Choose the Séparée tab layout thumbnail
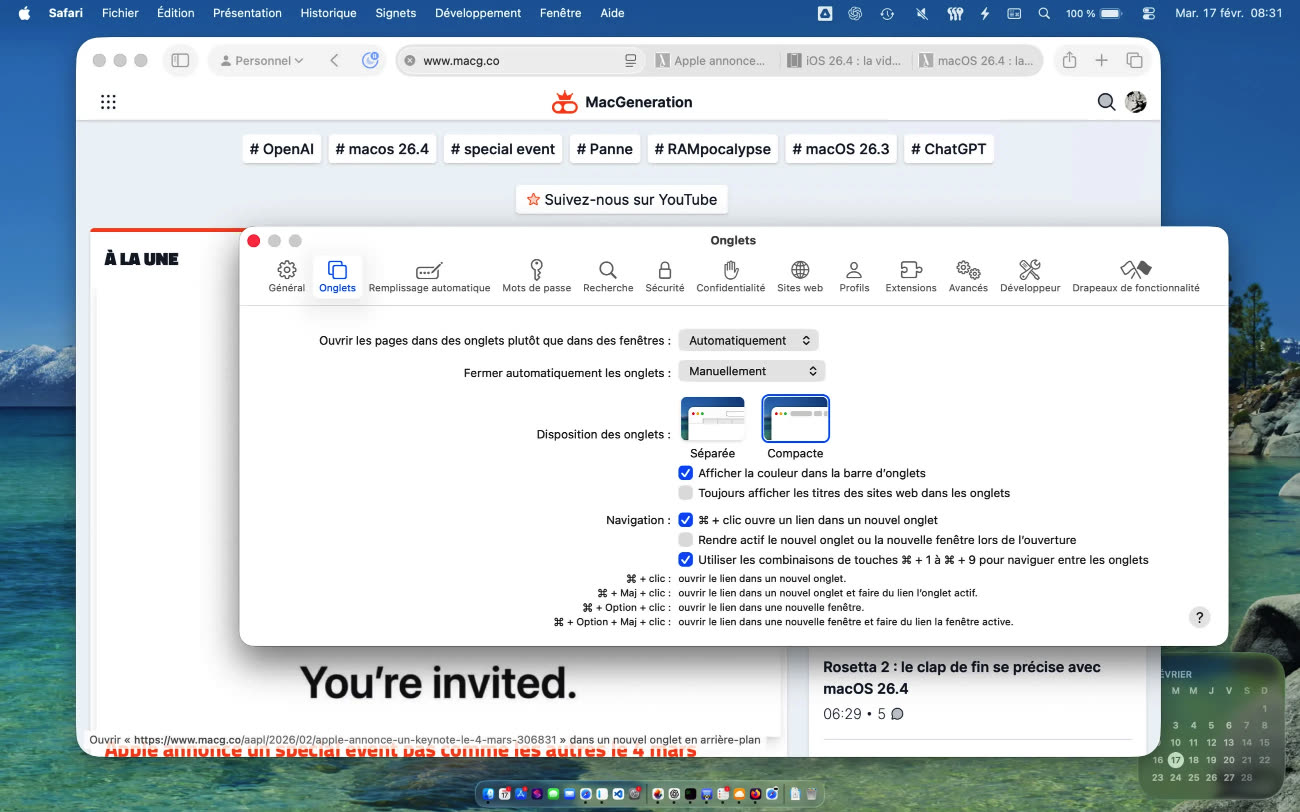This screenshot has height=812, width=1300. pos(713,419)
